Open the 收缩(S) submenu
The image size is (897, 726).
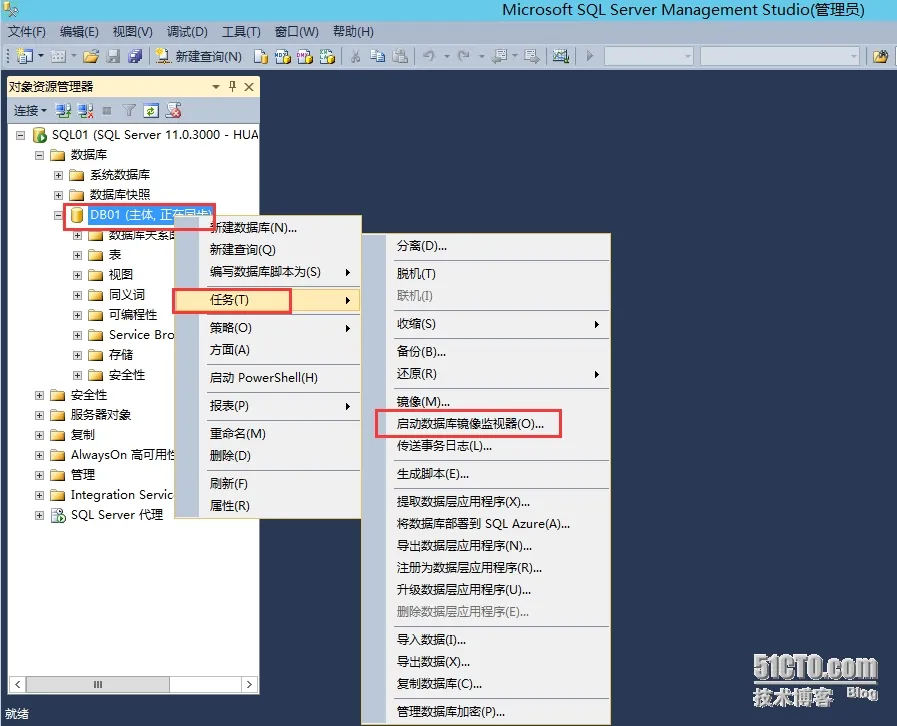pos(496,324)
